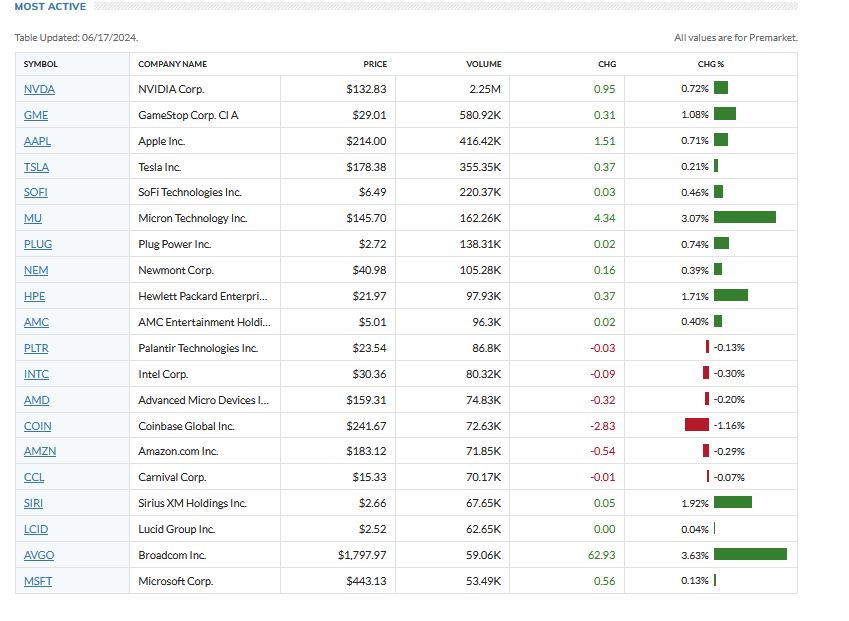Click the MU symbol link

click(x=33, y=218)
